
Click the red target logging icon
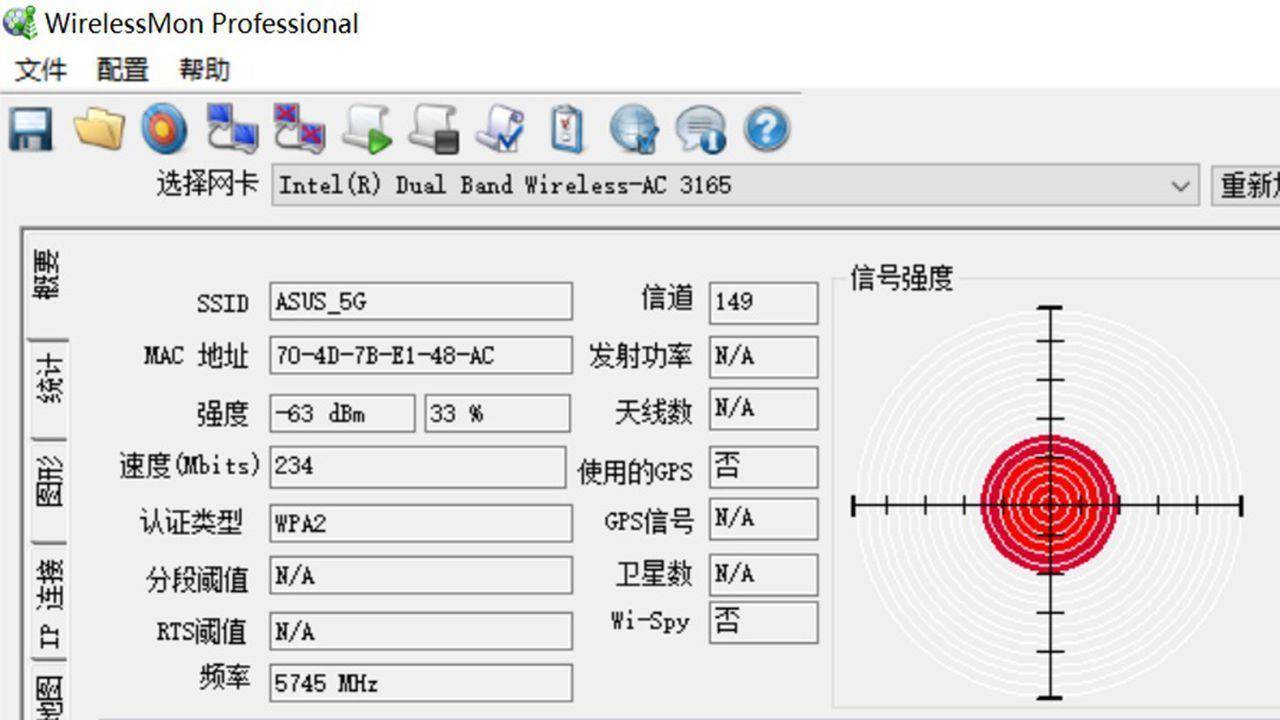coord(162,130)
